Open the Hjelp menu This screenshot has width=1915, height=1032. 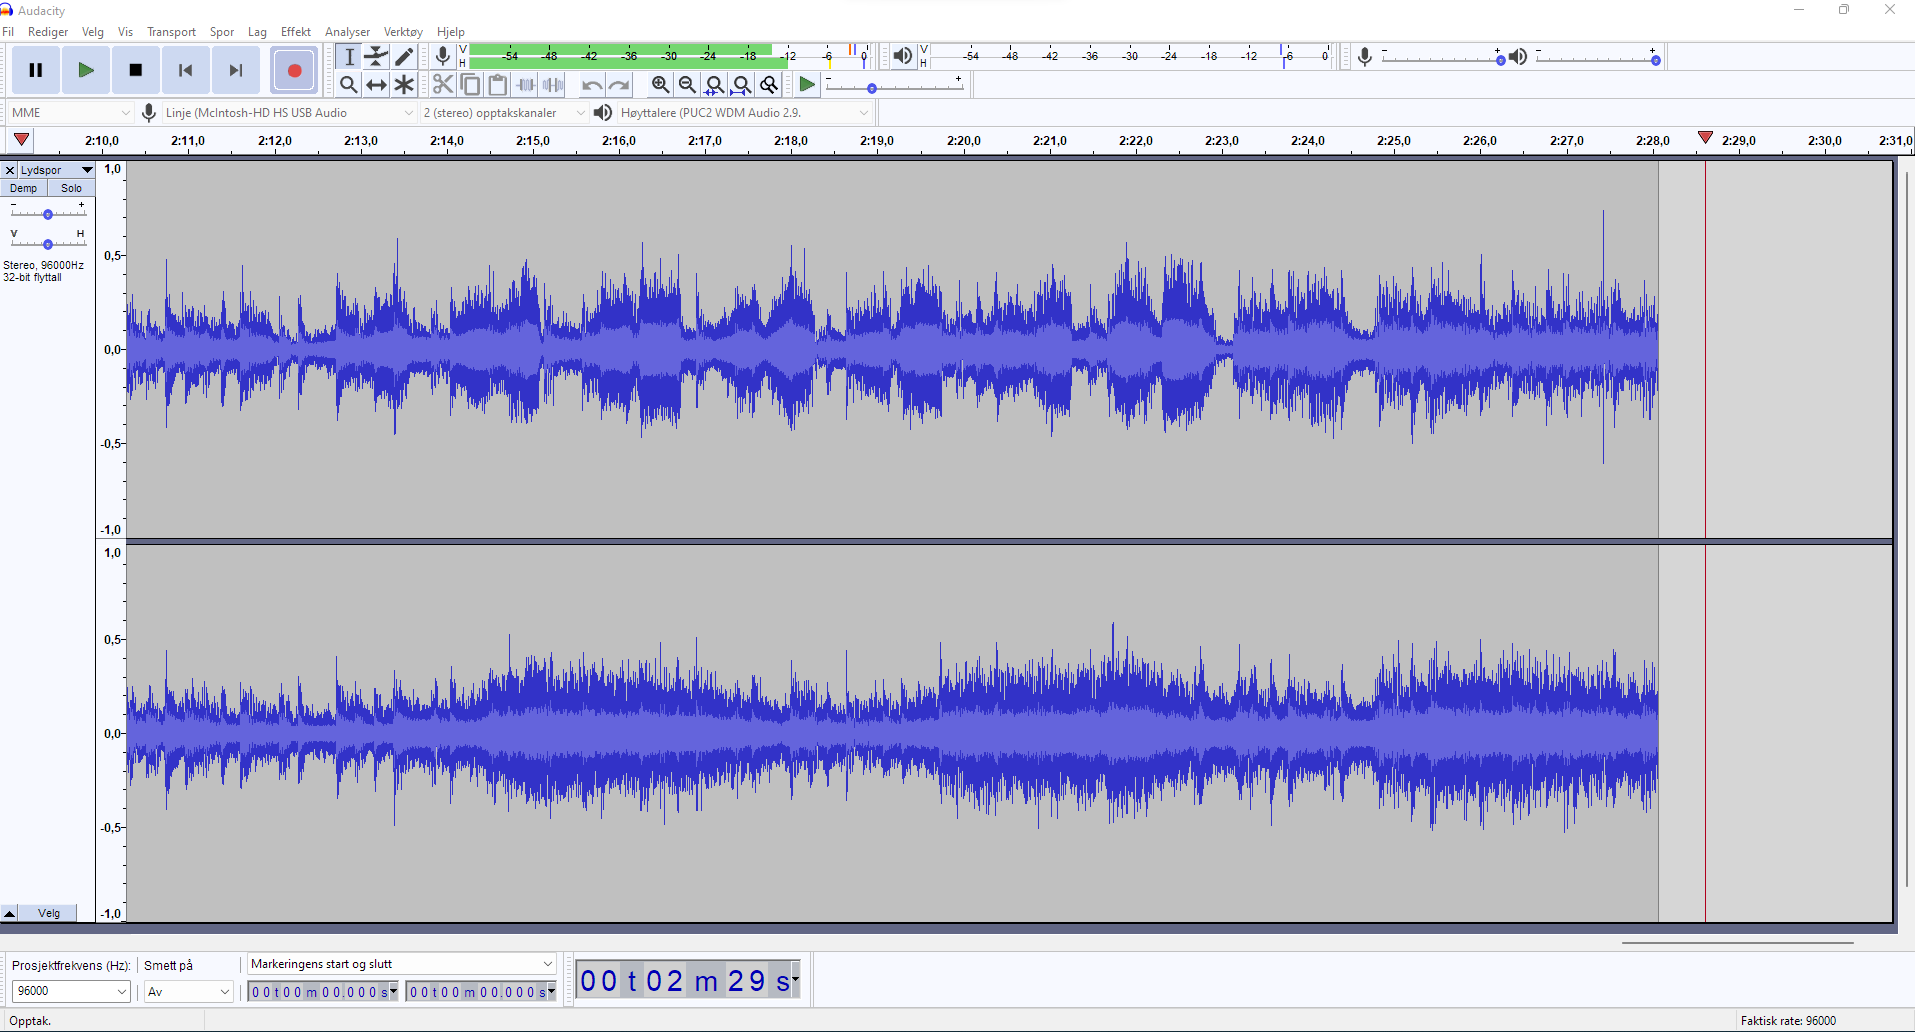[x=451, y=32]
